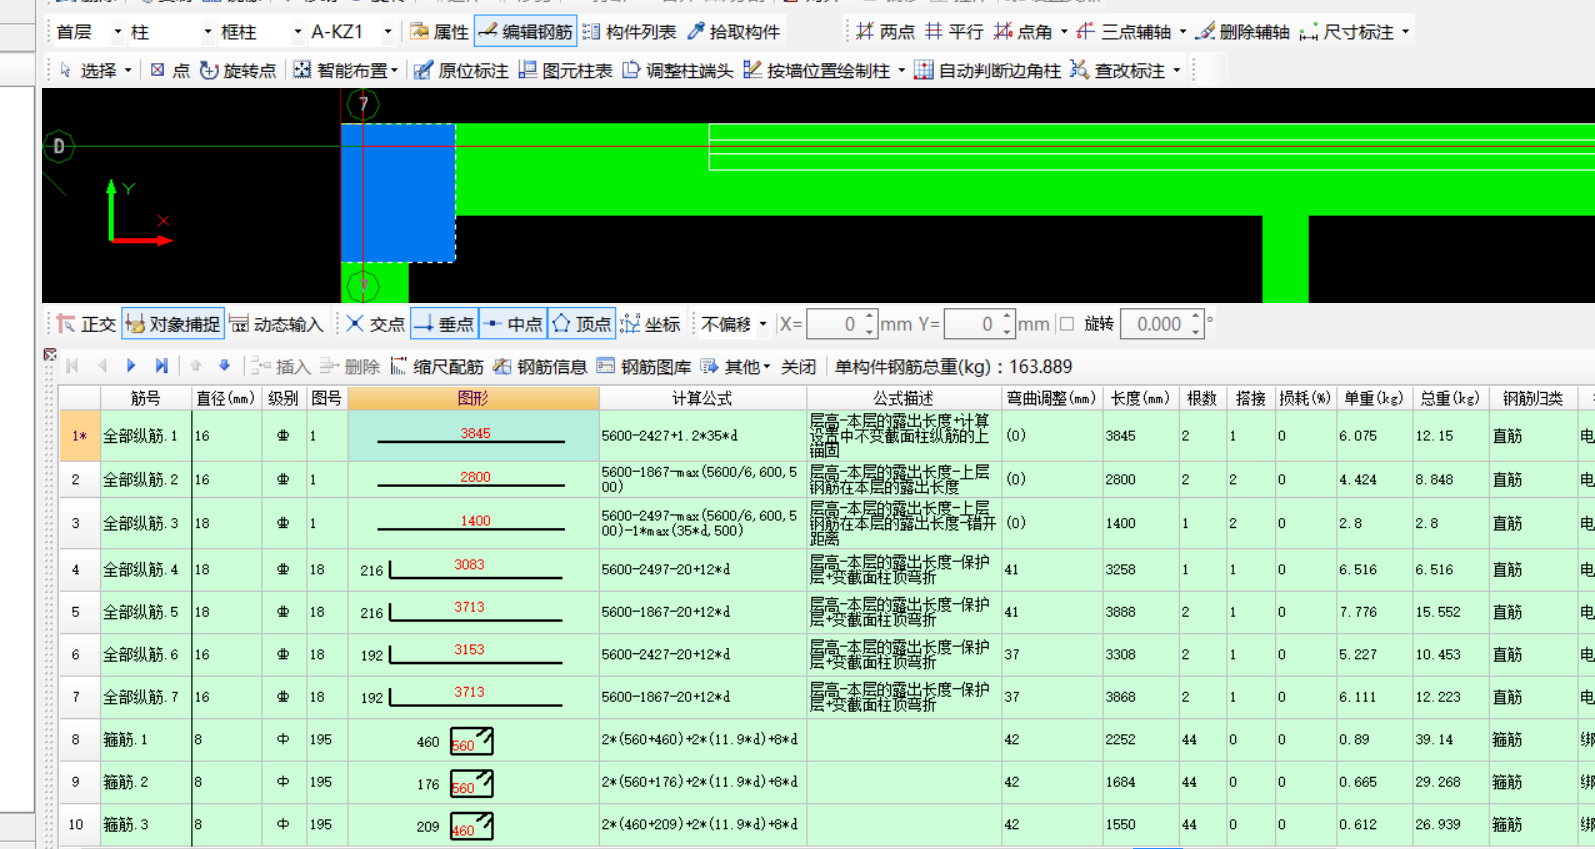Go to next rebar record
The height and width of the screenshot is (849, 1595).
pos(131,366)
